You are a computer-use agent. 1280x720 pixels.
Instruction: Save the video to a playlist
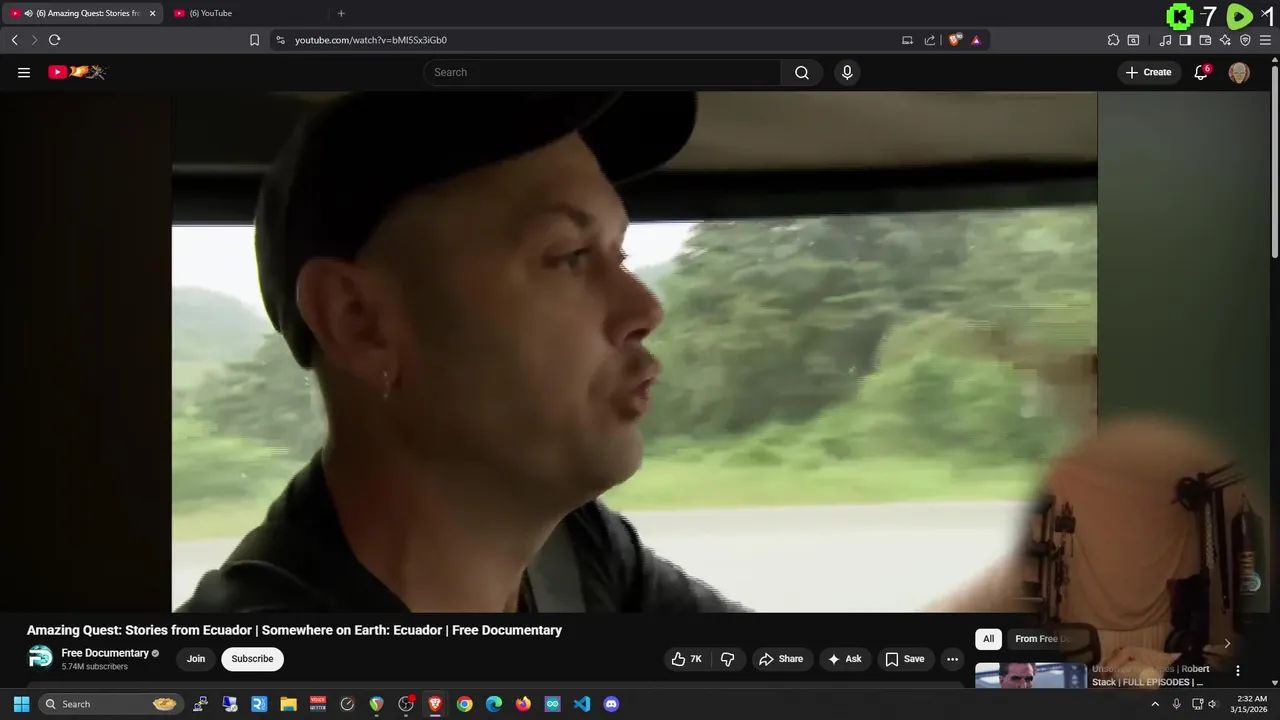click(905, 659)
